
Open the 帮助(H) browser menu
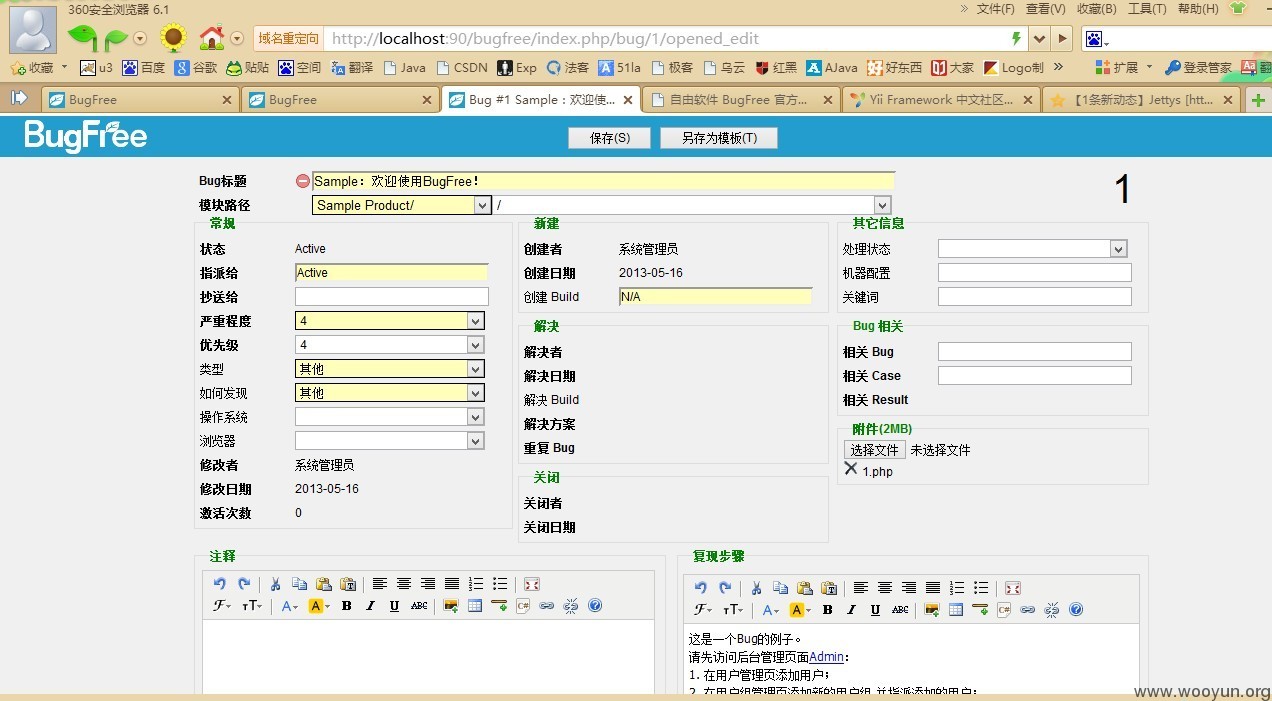tap(1198, 9)
